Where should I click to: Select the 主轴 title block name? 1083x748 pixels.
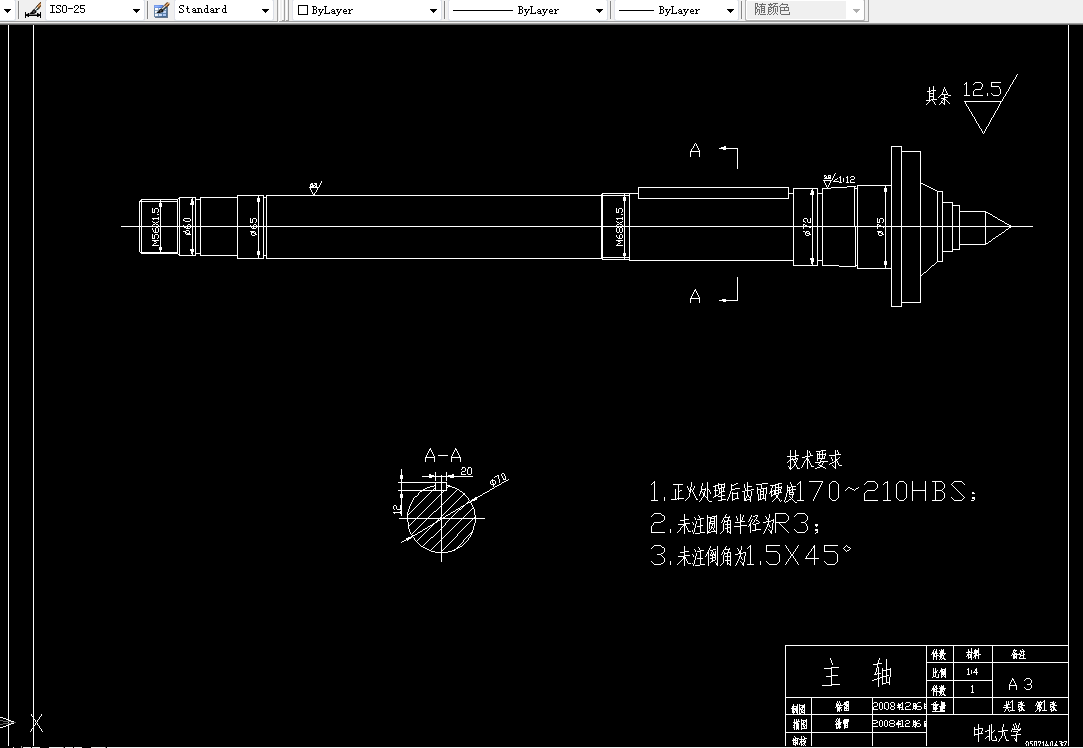(856, 673)
